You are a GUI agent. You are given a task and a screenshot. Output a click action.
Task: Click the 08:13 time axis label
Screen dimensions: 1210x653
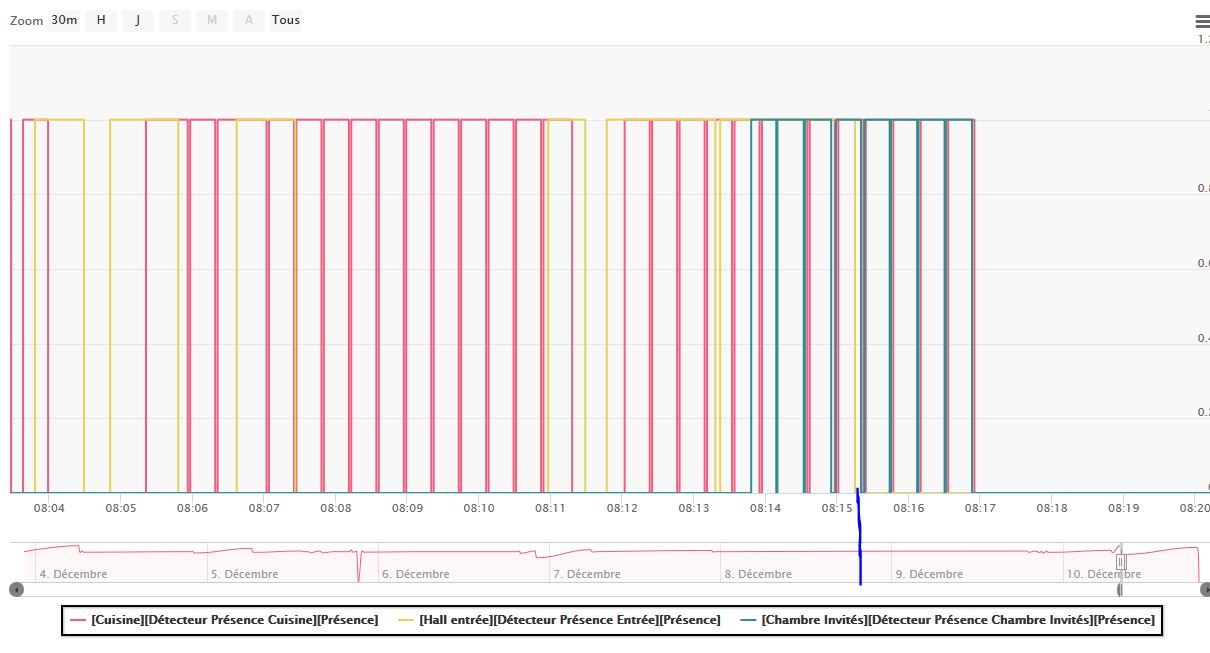coord(693,508)
